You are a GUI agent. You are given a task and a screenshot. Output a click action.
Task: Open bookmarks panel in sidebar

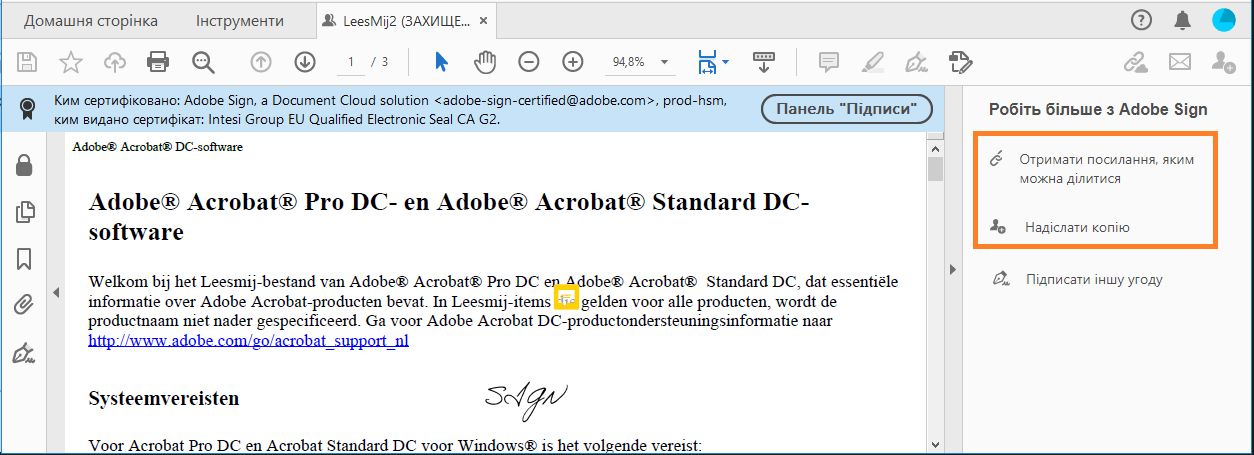pos(24,259)
